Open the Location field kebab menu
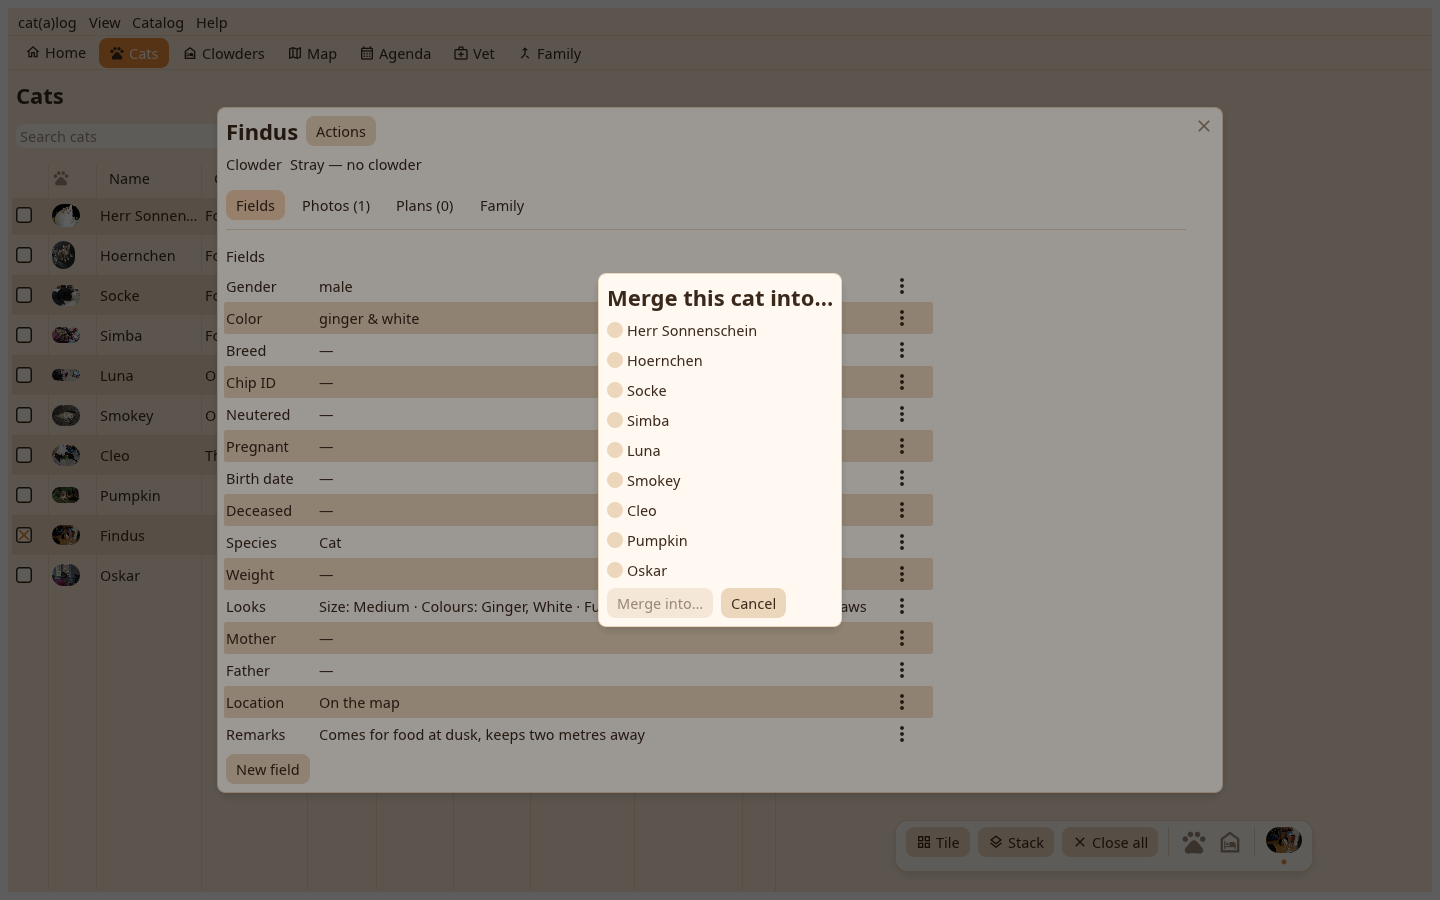 [x=901, y=702]
